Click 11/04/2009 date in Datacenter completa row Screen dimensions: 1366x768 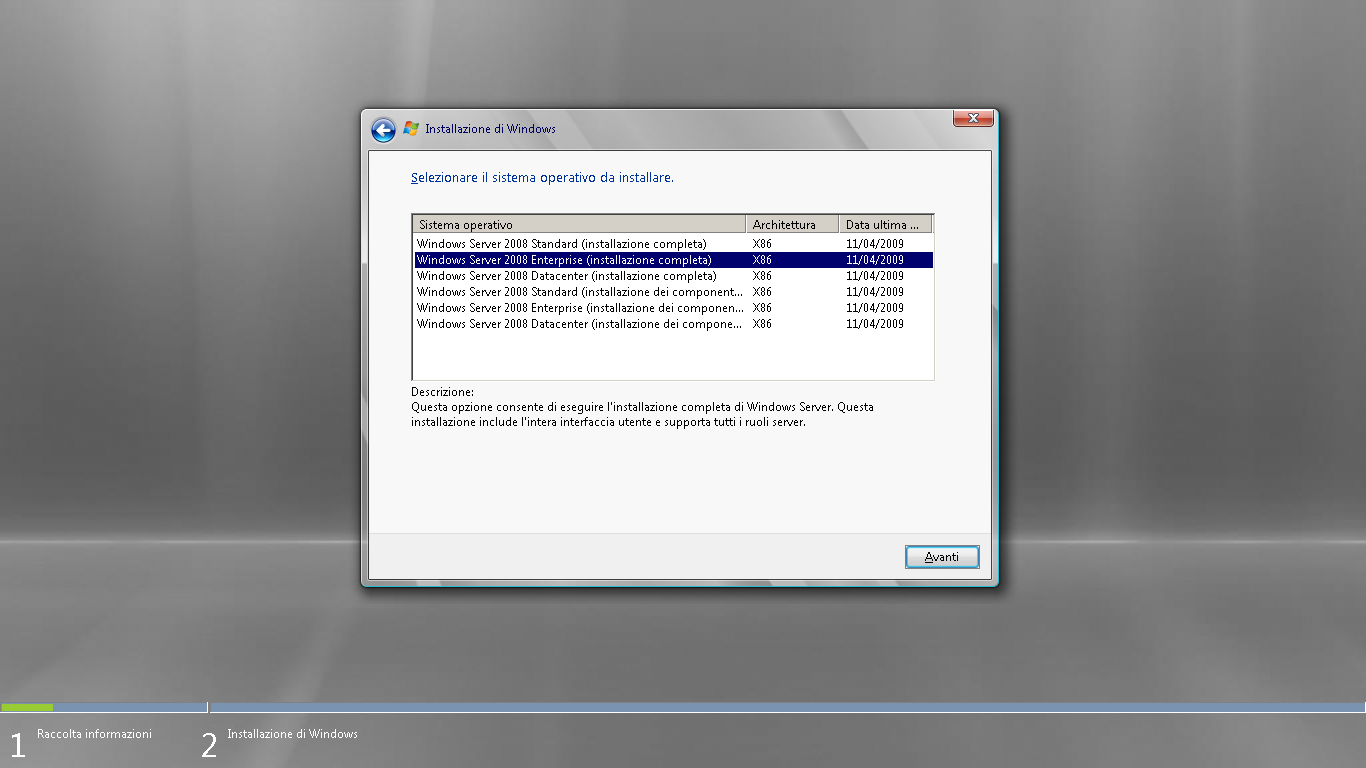(874, 276)
